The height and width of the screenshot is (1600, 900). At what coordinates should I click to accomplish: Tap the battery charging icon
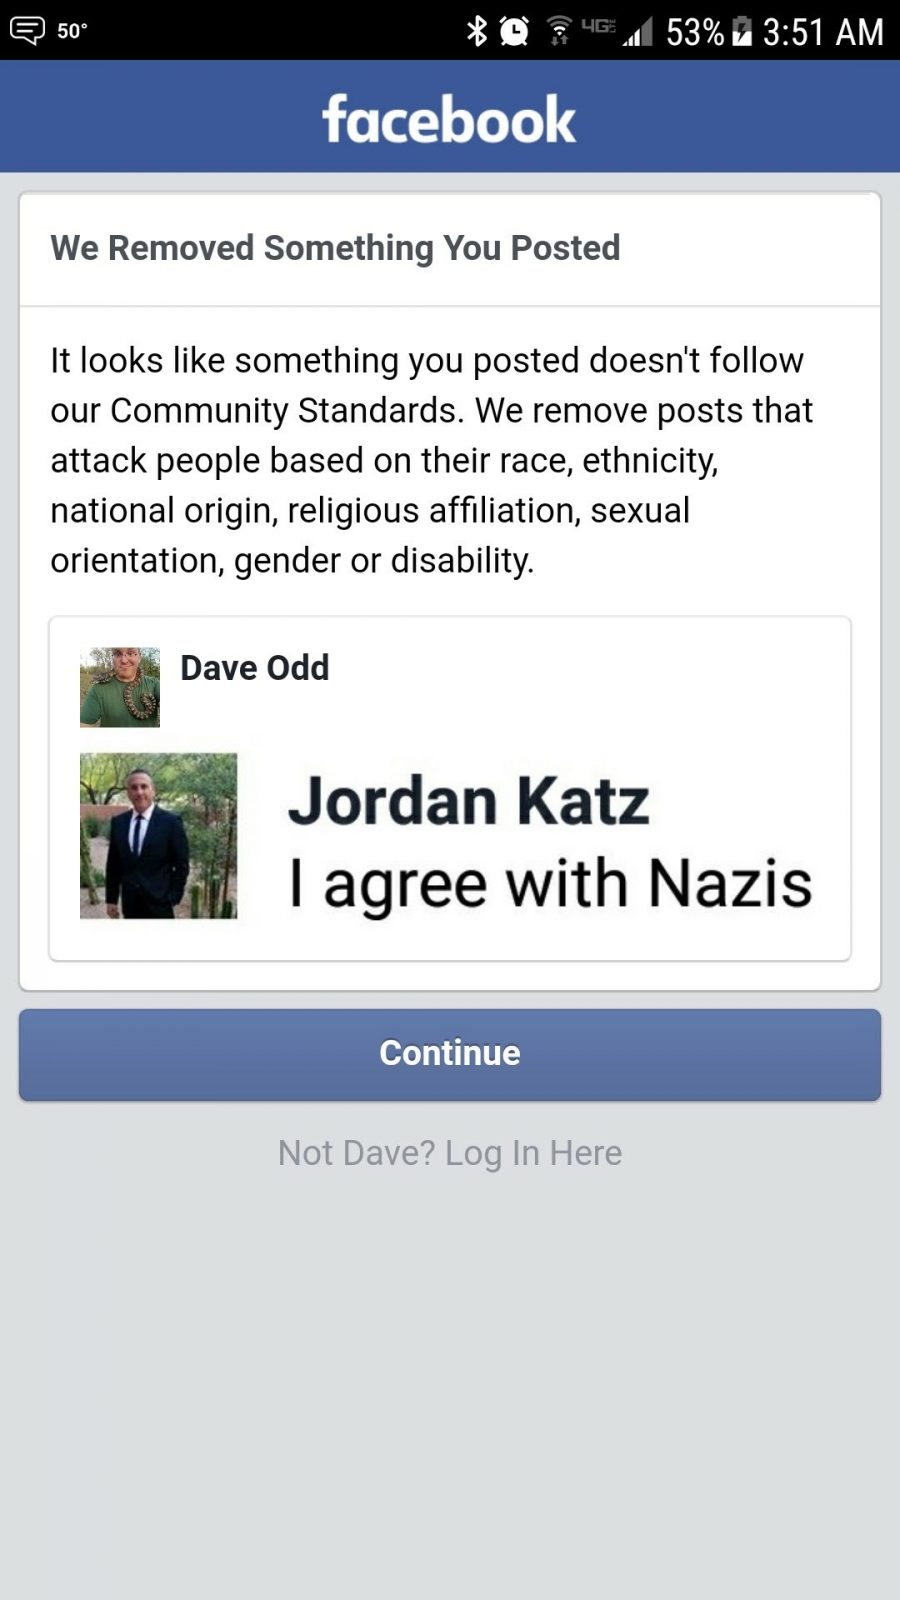[x=741, y=31]
